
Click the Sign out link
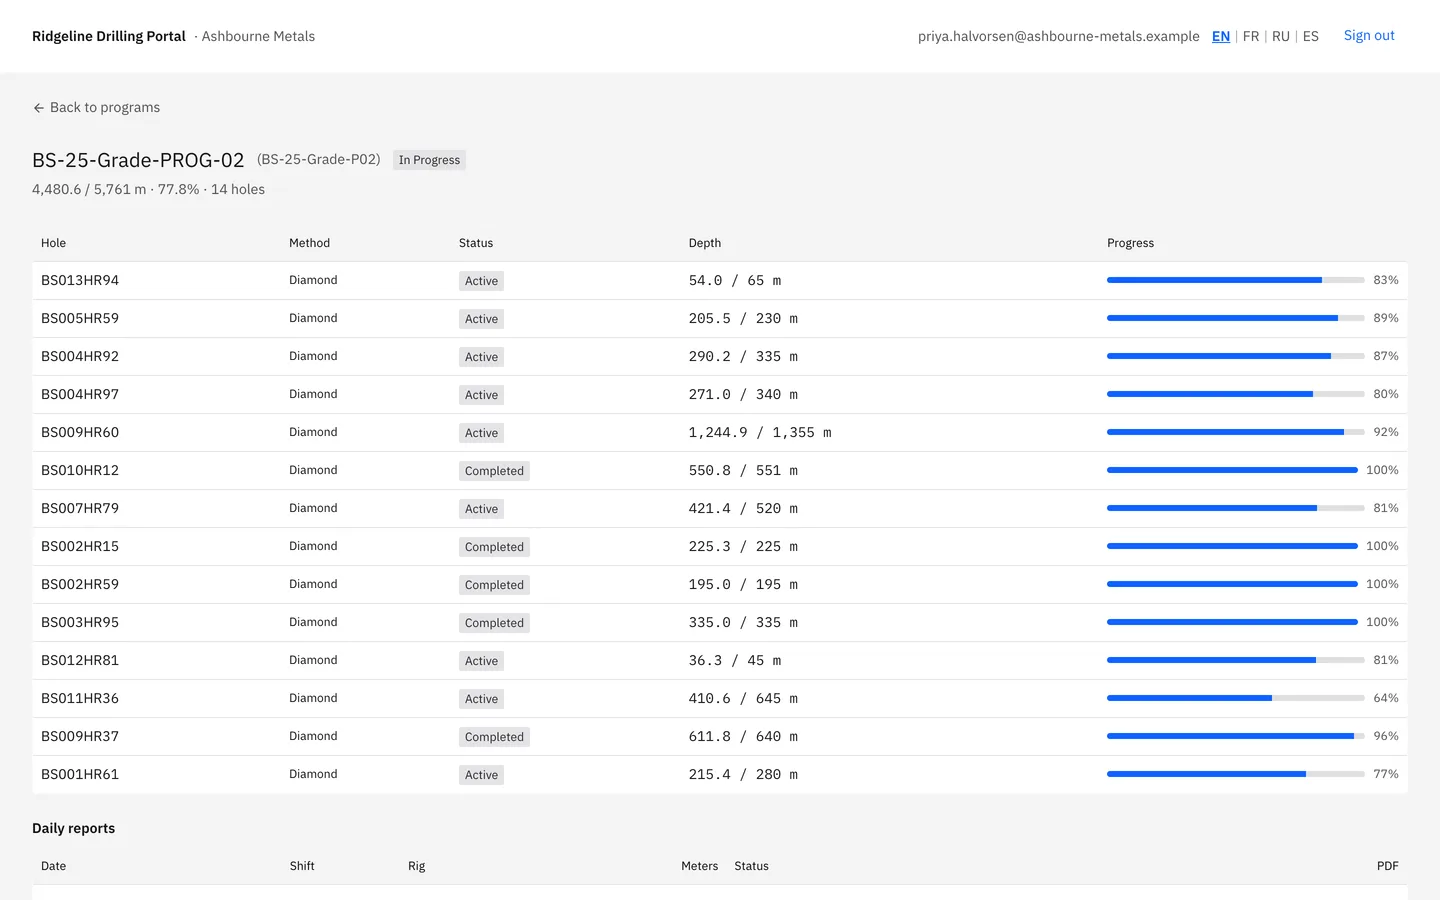(1369, 35)
